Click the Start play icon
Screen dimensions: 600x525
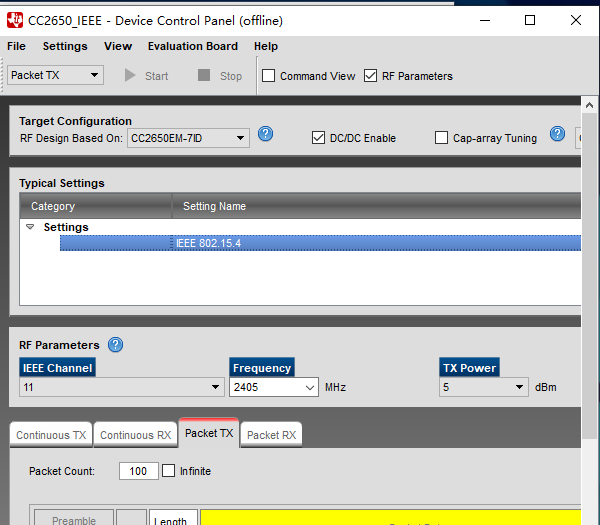[x=130, y=75]
